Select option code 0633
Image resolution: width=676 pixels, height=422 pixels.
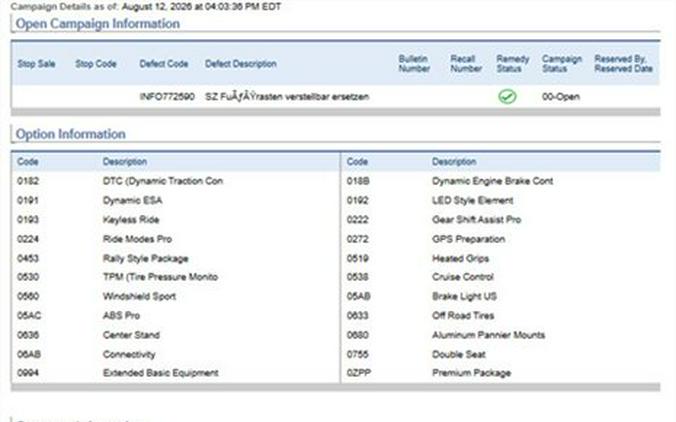point(358,316)
